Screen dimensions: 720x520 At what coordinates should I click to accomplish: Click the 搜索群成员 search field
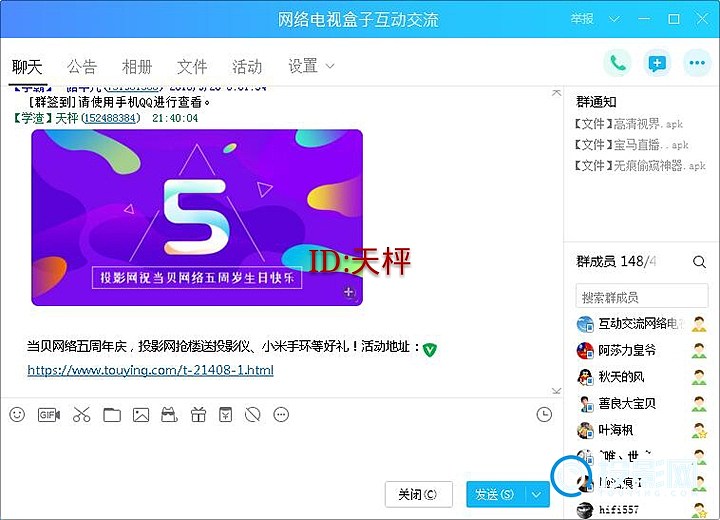[x=641, y=297]
